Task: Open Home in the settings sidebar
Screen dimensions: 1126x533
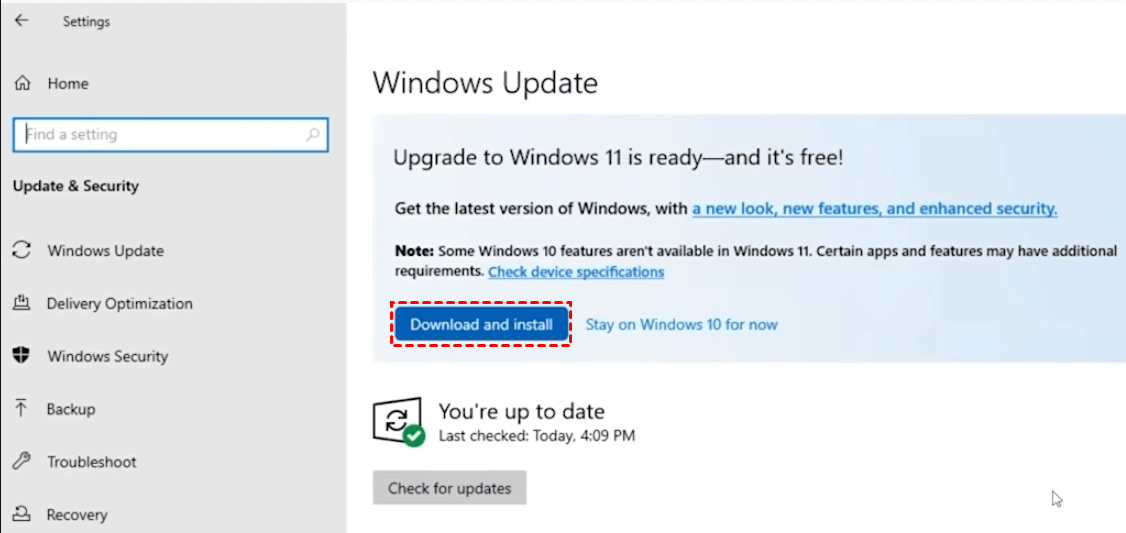Action: [68, 83]
